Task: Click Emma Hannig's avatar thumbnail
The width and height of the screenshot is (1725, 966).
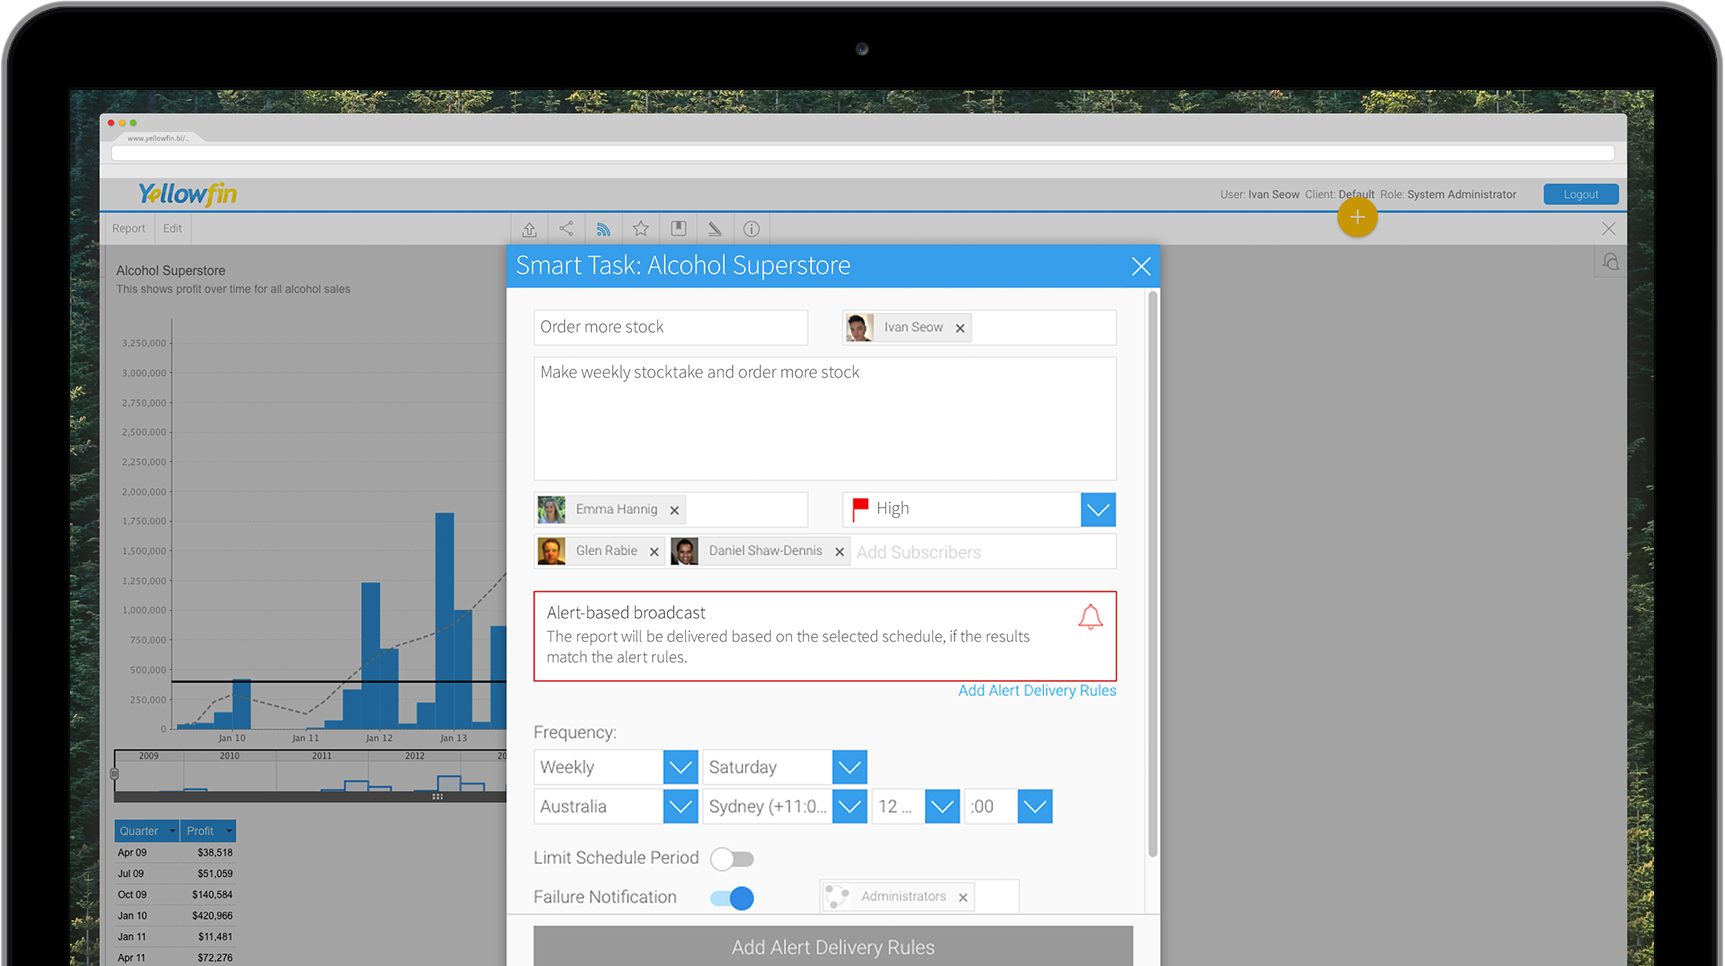Action: pyautogui.click(x=551, y=510)
